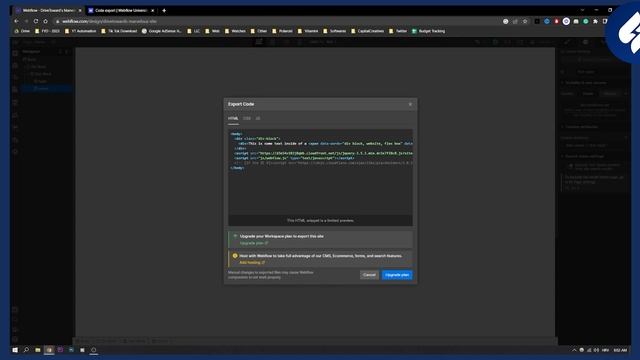Image resolution: width=640 pixels, height=360 pixels.
Task: Cancel the code export
Action: [369, 275]
